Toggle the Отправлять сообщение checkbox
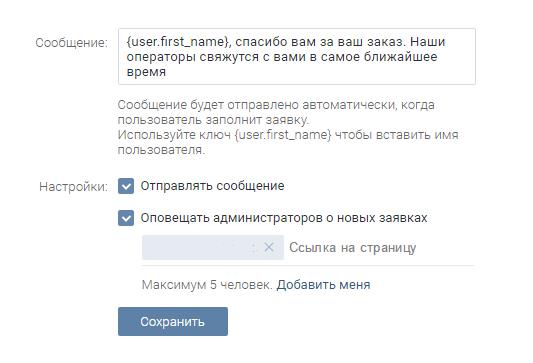 [126, 186]
